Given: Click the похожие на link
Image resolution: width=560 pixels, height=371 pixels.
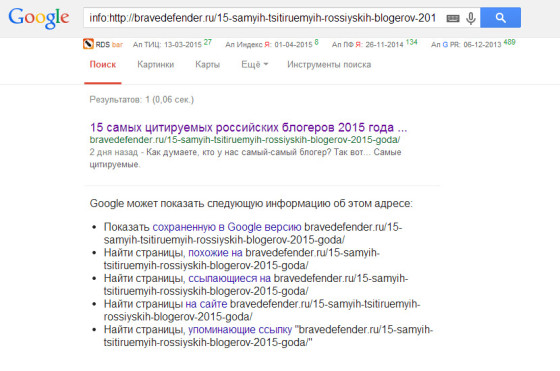Looking at the screenshot, I should pos(215,253).
